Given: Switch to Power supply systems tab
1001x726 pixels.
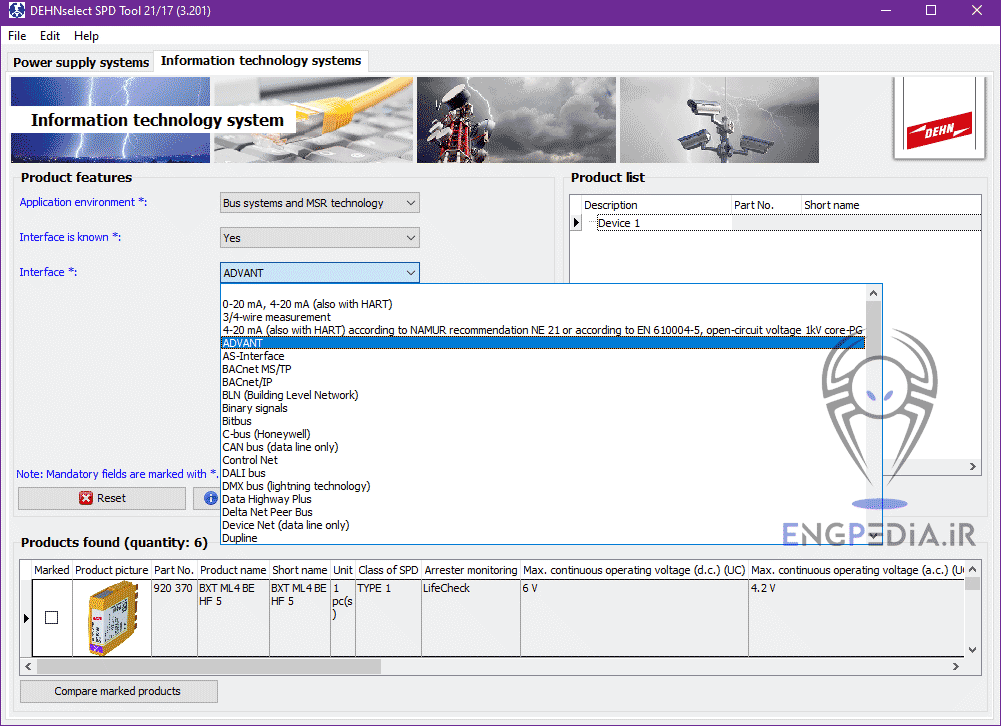Looking at the screenshot, I should [x=81, y=63].
